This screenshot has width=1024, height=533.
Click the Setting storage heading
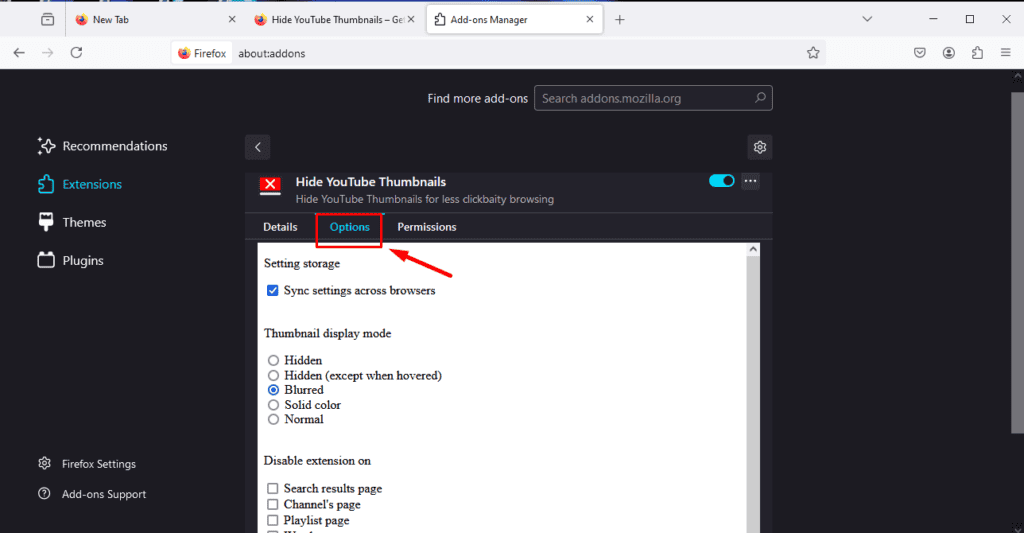[302, 264]
